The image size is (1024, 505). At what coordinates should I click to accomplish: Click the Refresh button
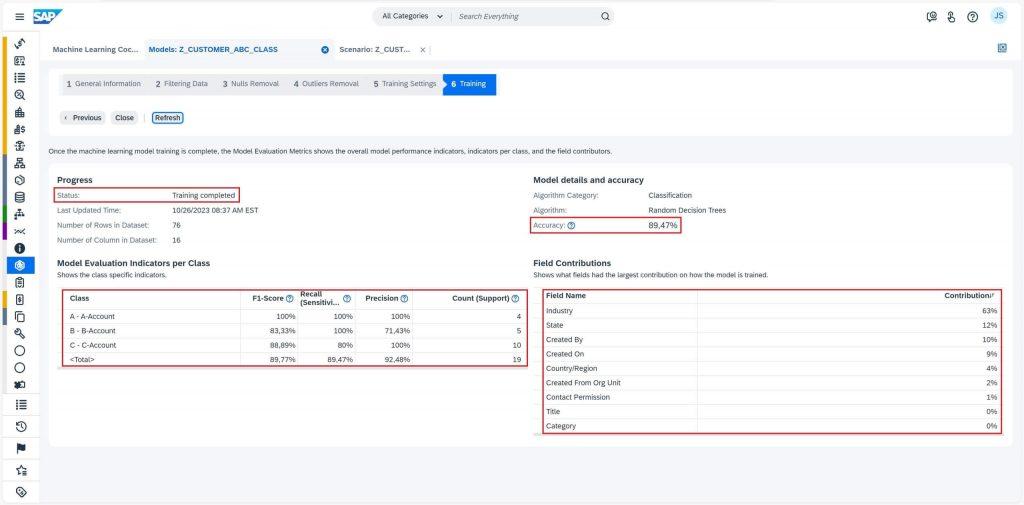(x=168, y=118)
